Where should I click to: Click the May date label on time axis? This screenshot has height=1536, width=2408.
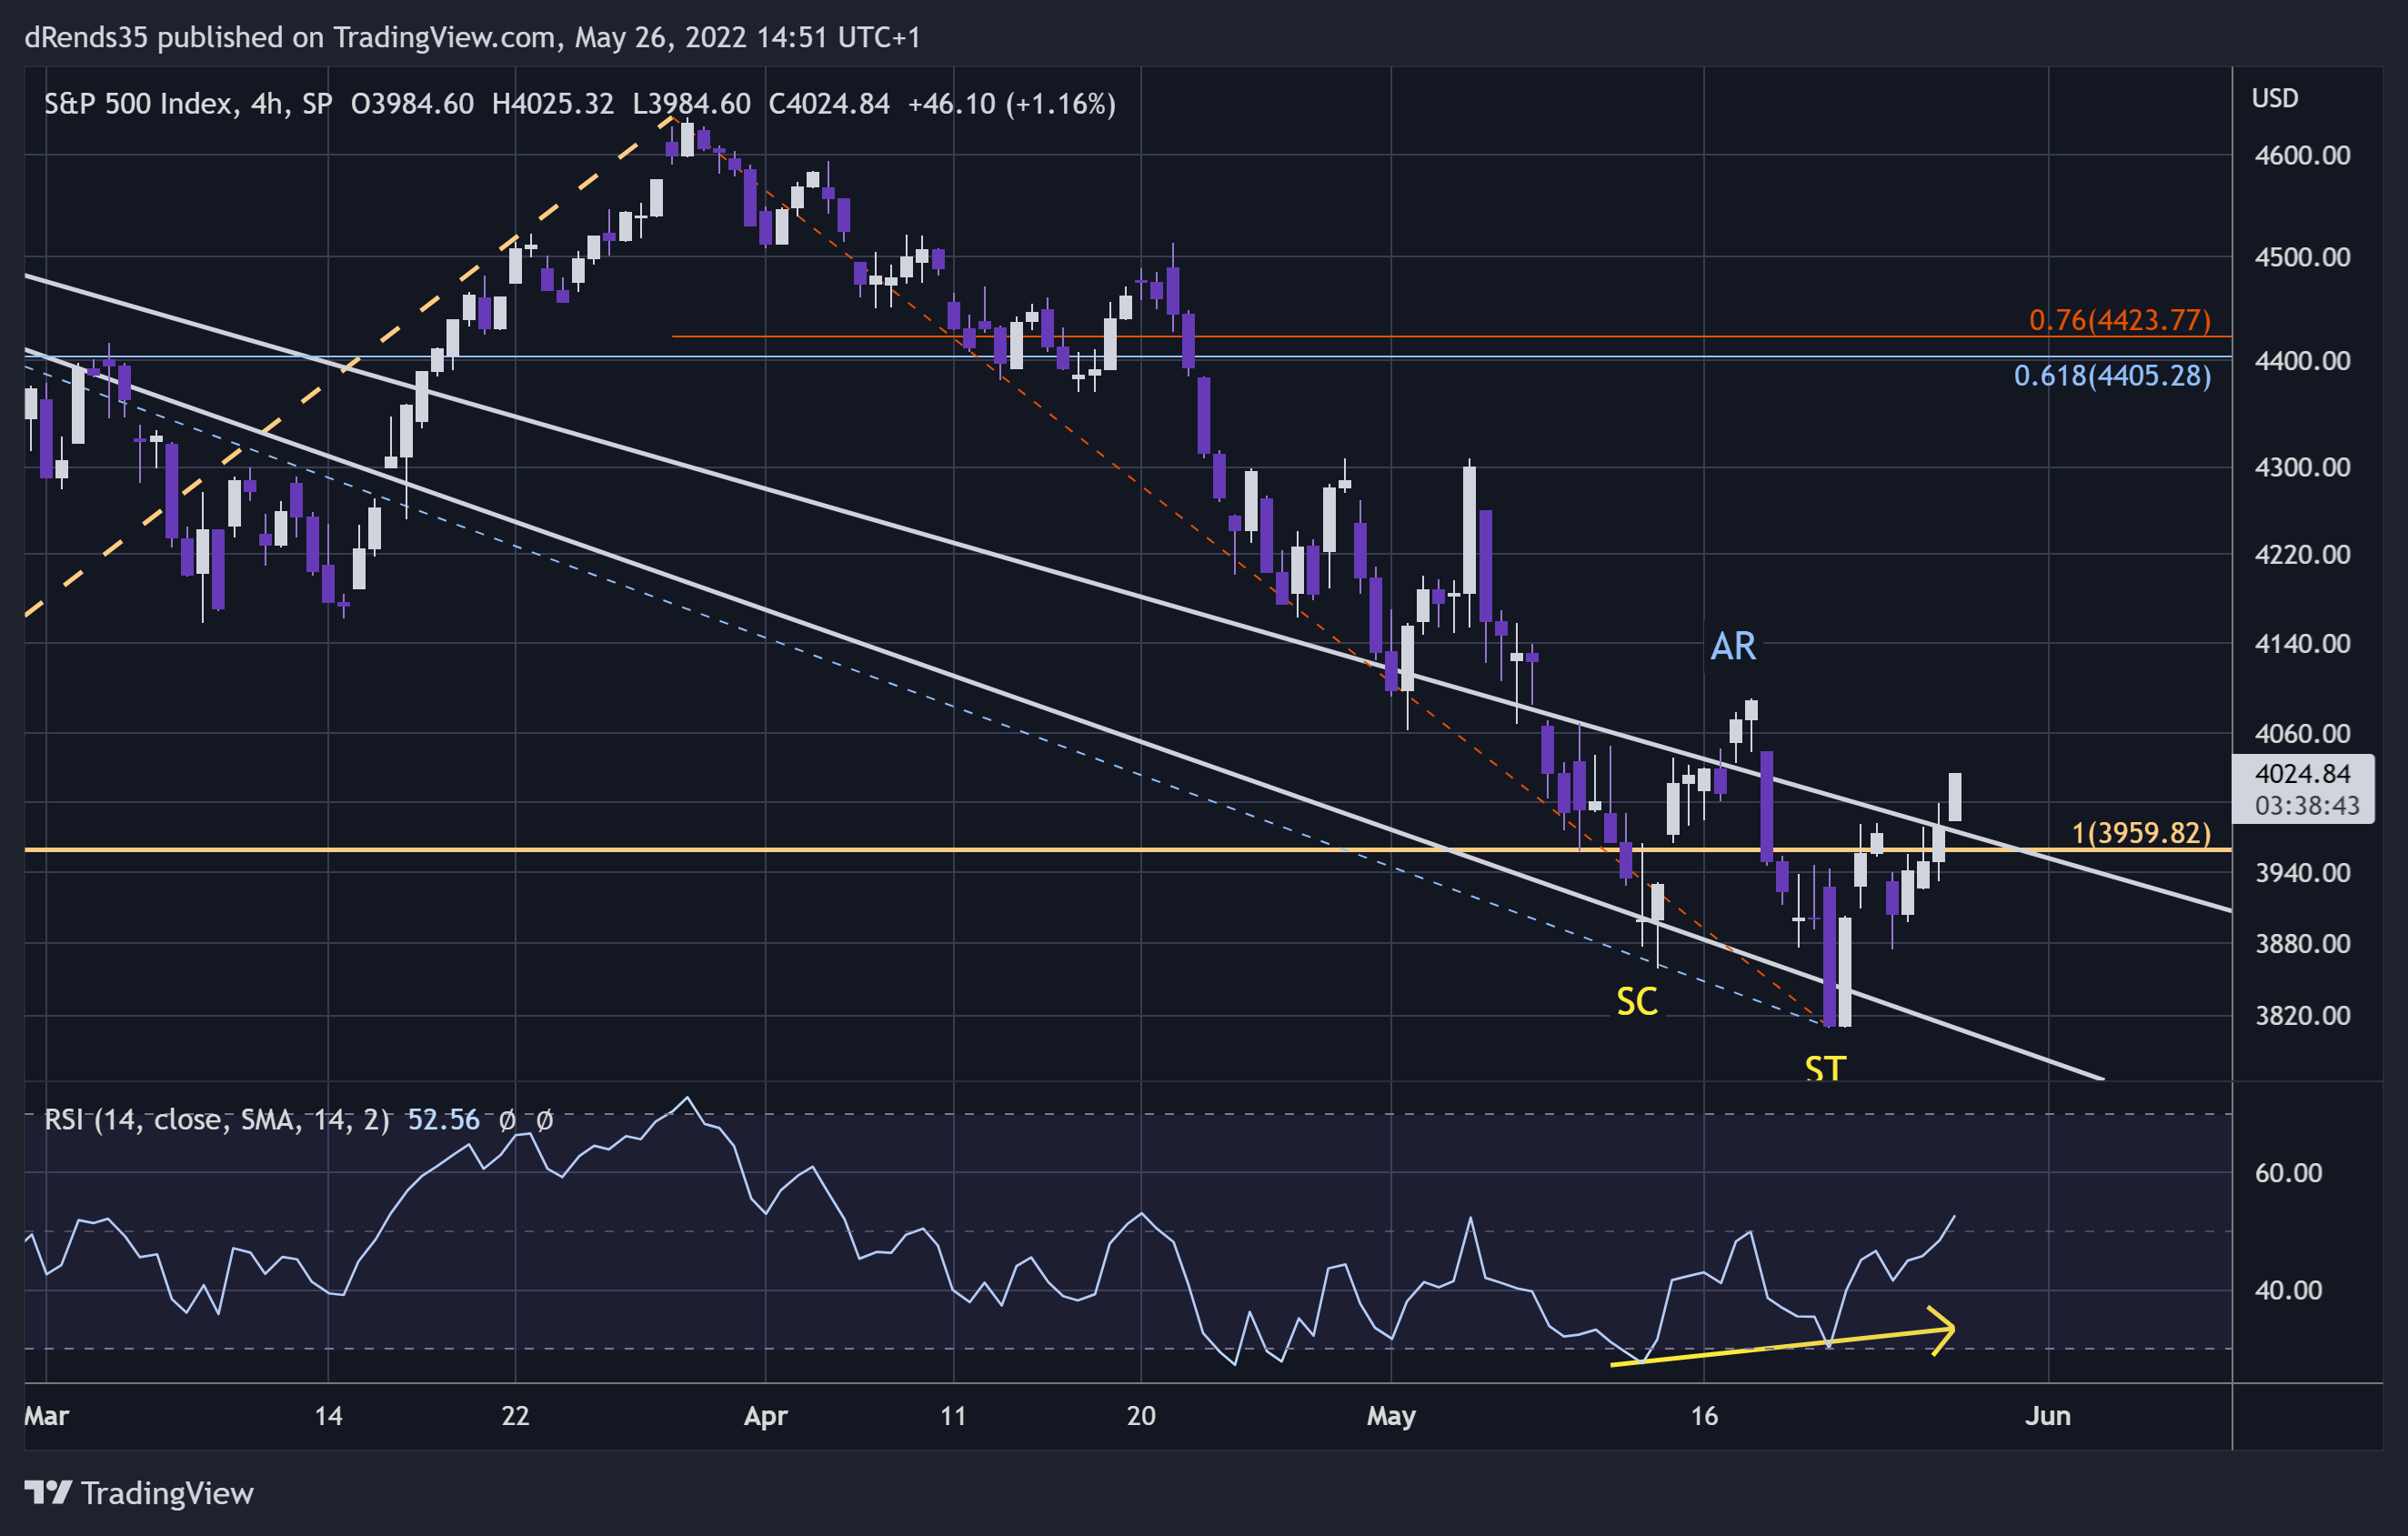pos(1391,1416)
